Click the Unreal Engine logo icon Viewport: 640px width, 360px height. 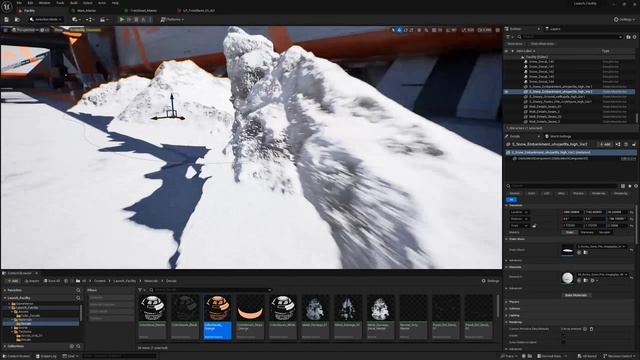click(7, 6)
